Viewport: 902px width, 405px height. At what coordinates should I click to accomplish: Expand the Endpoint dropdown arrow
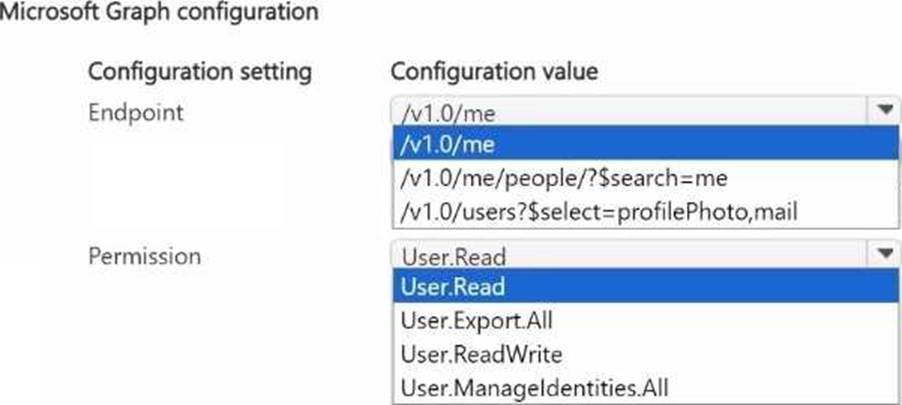click(884, 110)
